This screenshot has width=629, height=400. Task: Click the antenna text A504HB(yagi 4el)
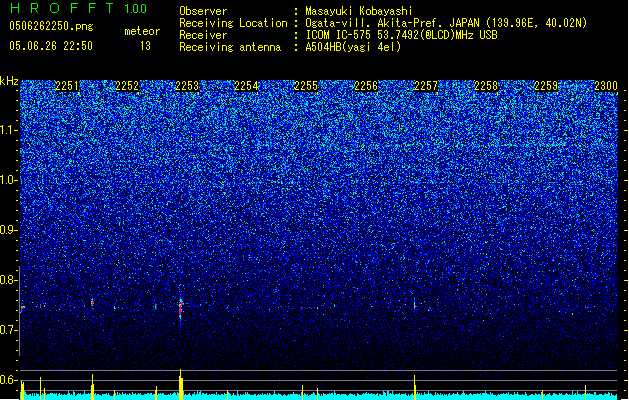pyautogui.click(x=353, y=47)
